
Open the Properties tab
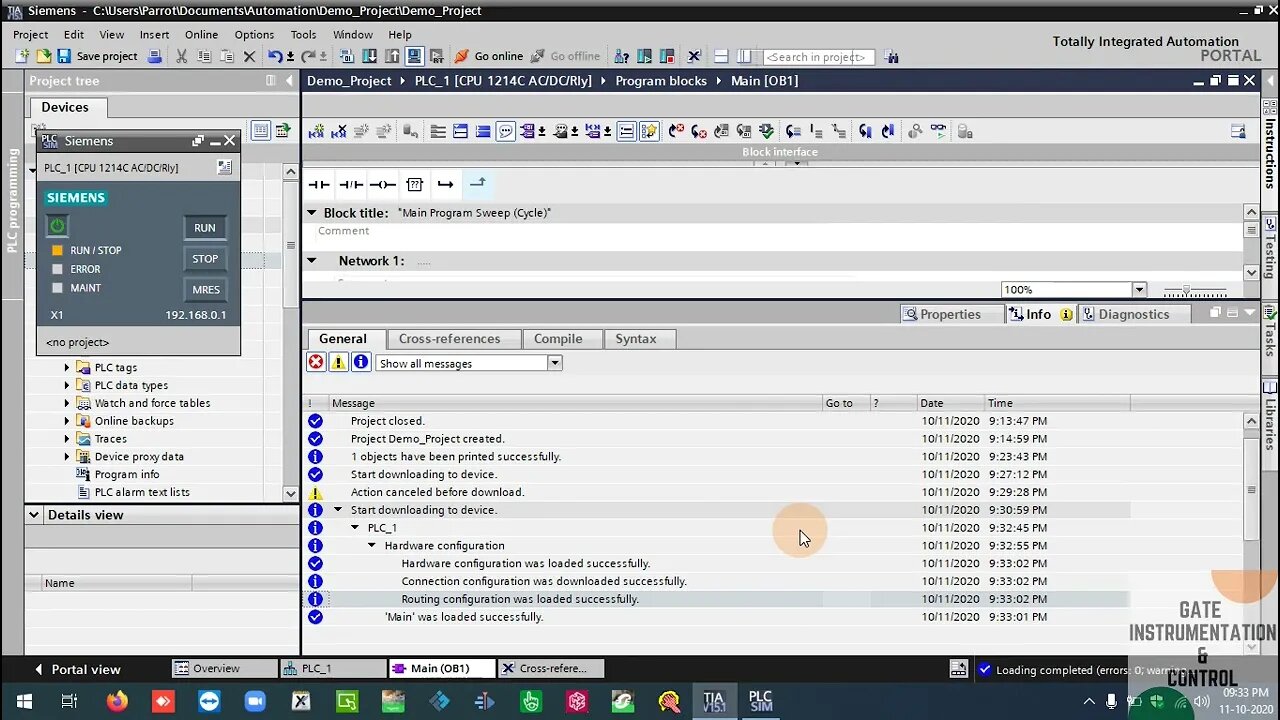click(950, 314)
